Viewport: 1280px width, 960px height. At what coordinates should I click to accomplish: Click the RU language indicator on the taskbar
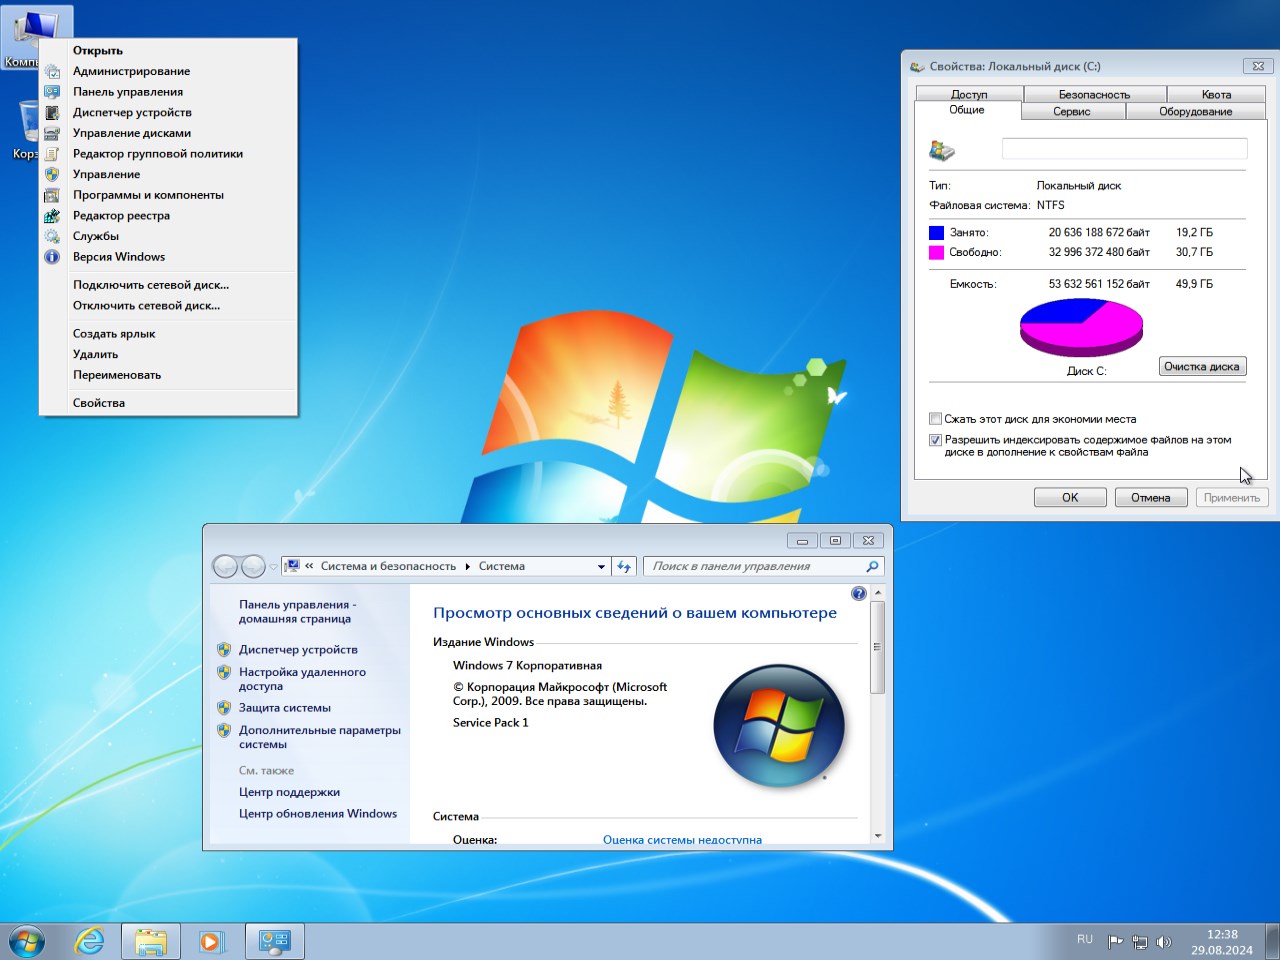coord(1085,940)
